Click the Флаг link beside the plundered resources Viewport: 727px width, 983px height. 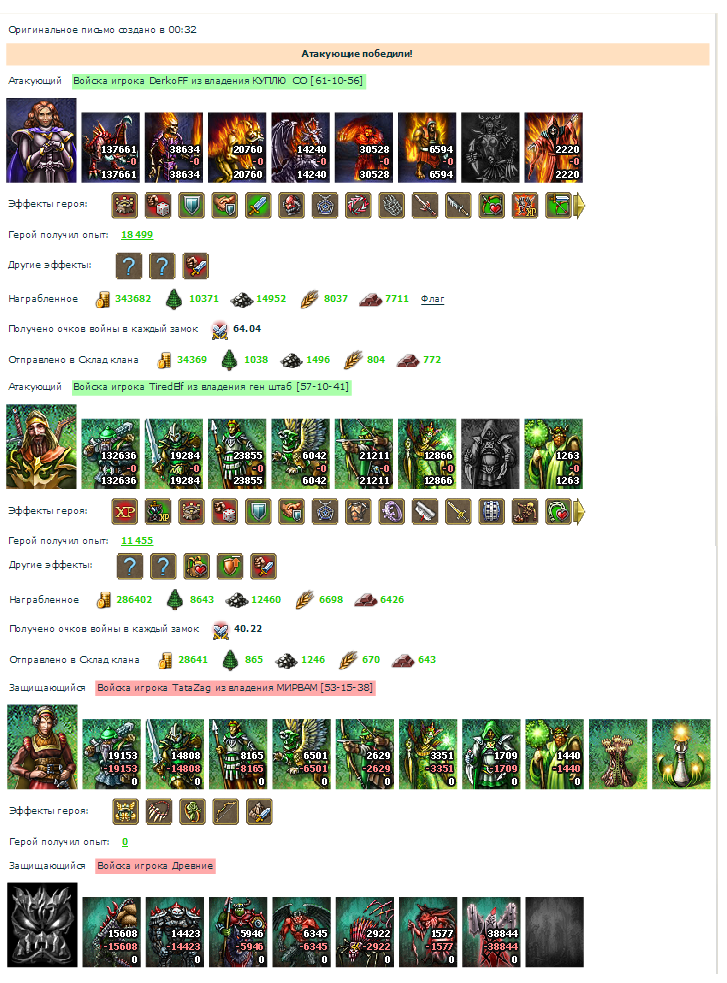click(x=432, y=299)
